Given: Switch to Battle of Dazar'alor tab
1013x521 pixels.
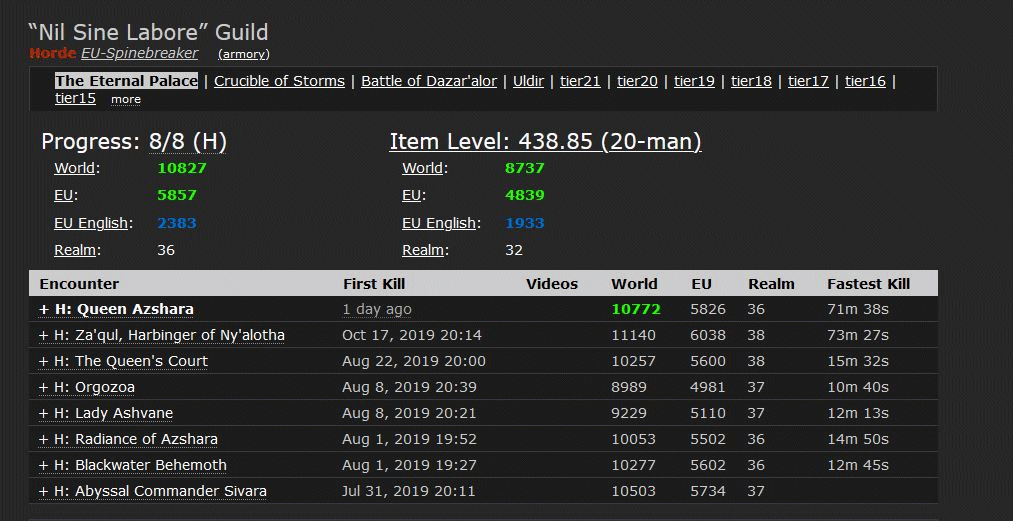Looking at the screenshot, I should coord(429,81).
